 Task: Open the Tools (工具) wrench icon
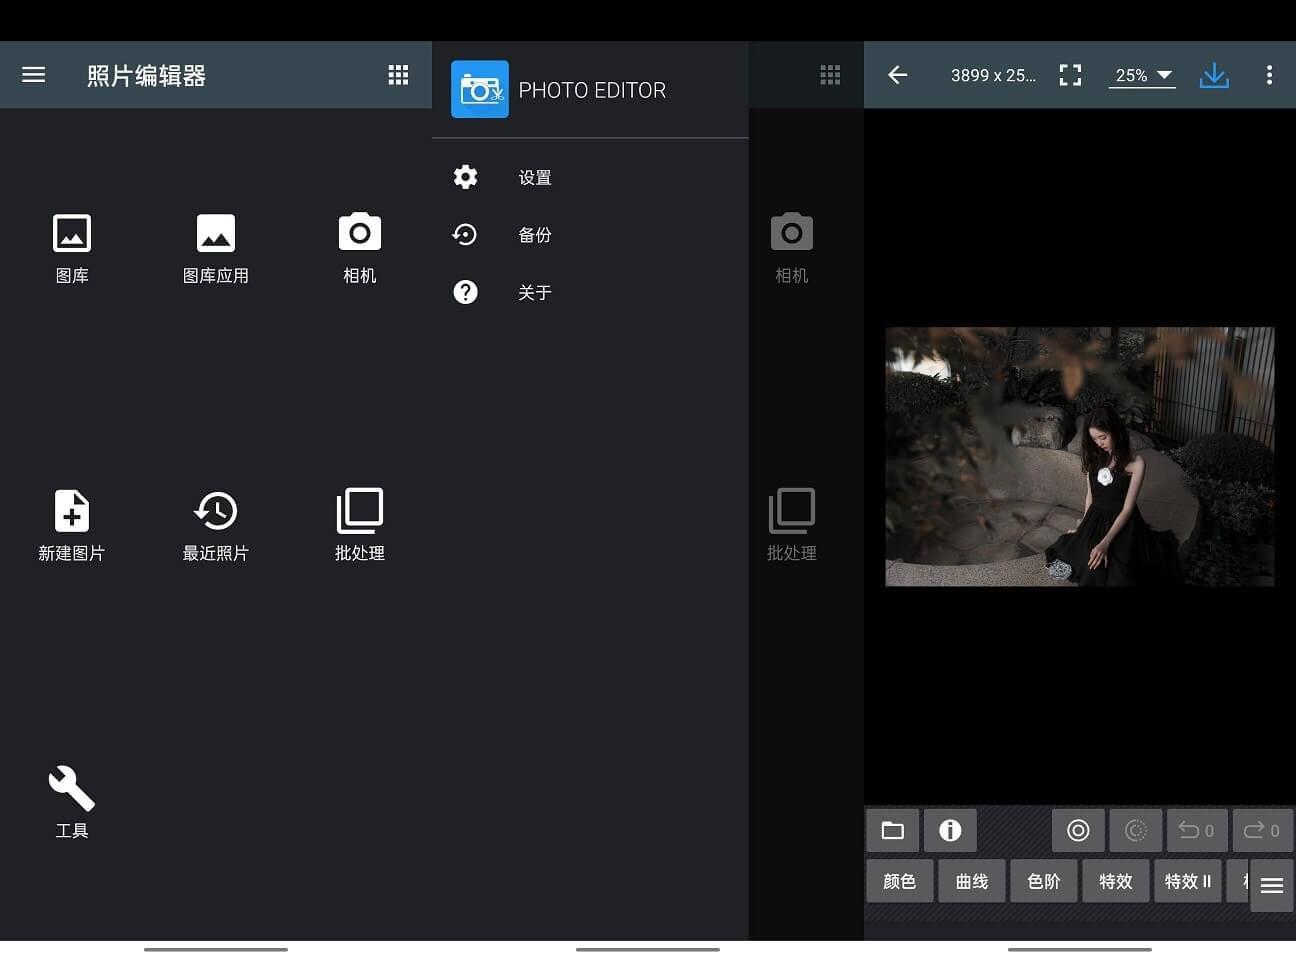click(x=72, y=800)
